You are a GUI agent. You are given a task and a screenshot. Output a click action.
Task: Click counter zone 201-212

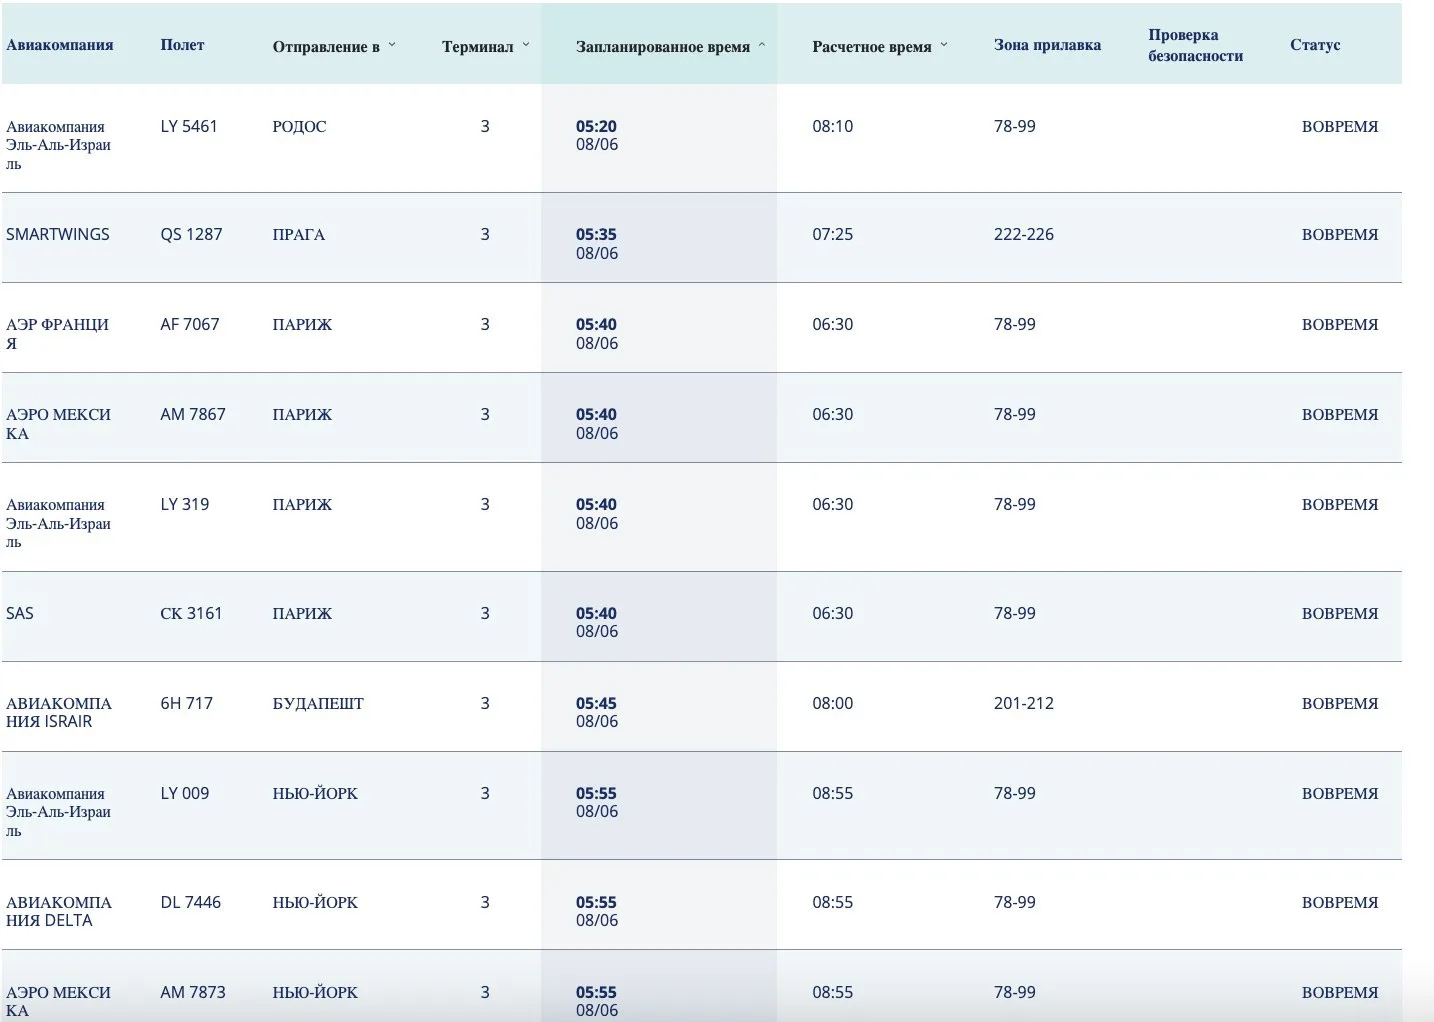(1024, 703)
